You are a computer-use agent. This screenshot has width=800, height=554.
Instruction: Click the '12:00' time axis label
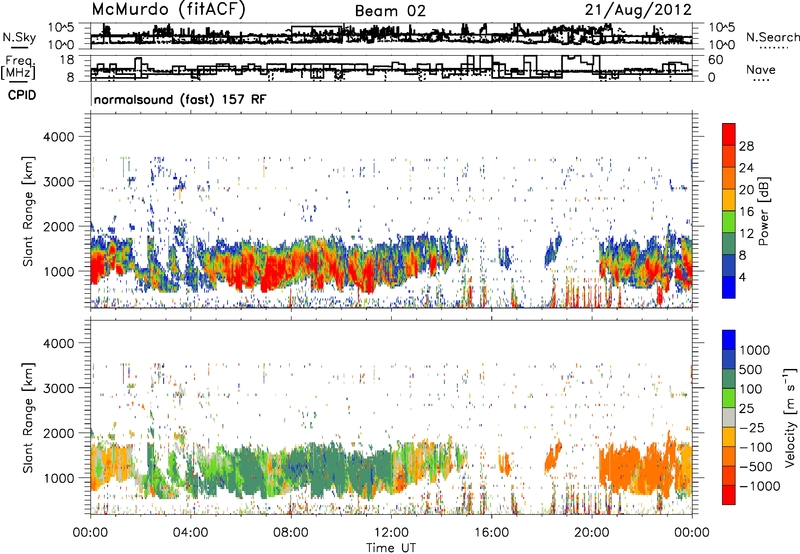(x=391, y=533)
